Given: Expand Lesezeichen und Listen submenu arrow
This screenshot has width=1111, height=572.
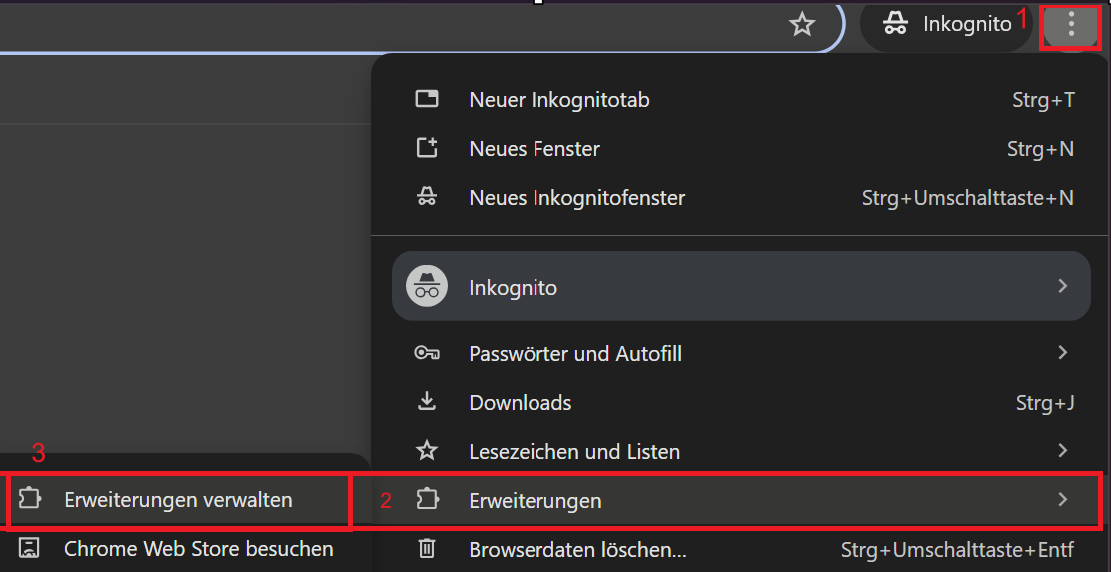Looking at the screenshot, I should tap(1062, 450).
